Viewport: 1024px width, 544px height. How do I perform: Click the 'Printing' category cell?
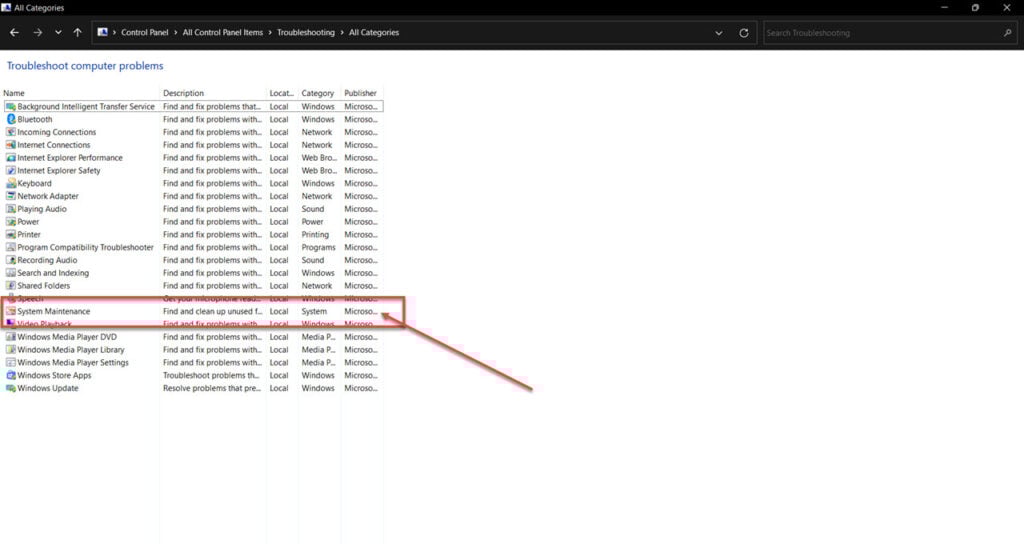pos(315,234)
